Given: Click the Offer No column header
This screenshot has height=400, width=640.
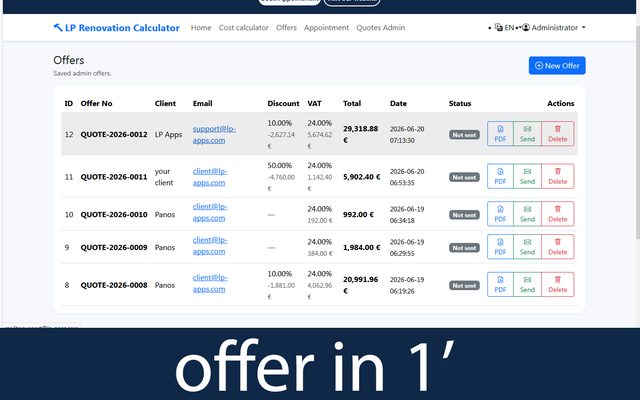Looking at the screenshot, I should [x=96, y=103].
